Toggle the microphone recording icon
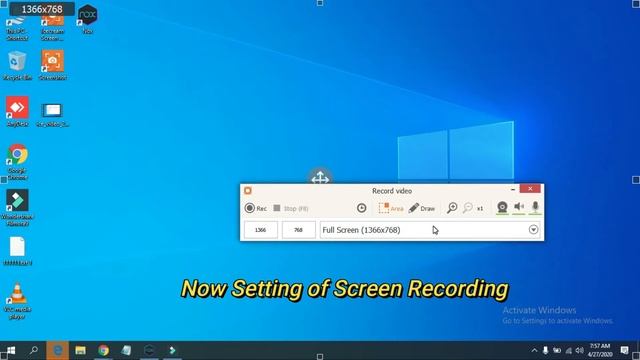 (535, 207)
